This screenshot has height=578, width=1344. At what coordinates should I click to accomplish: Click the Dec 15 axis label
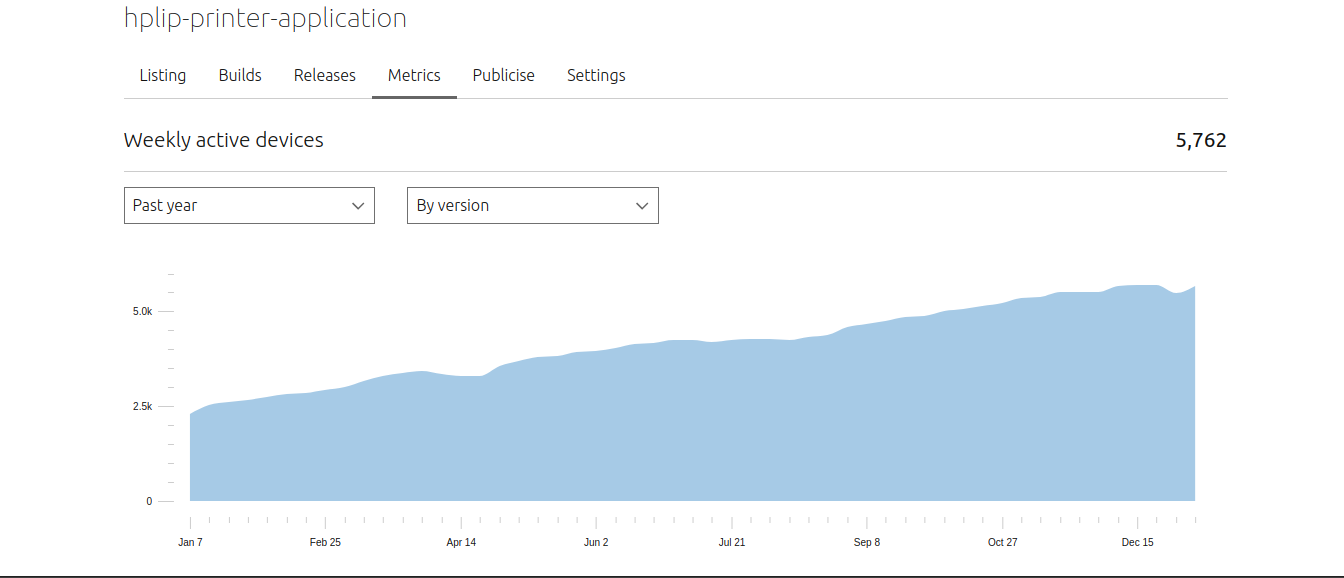[x=1137, y=542]
